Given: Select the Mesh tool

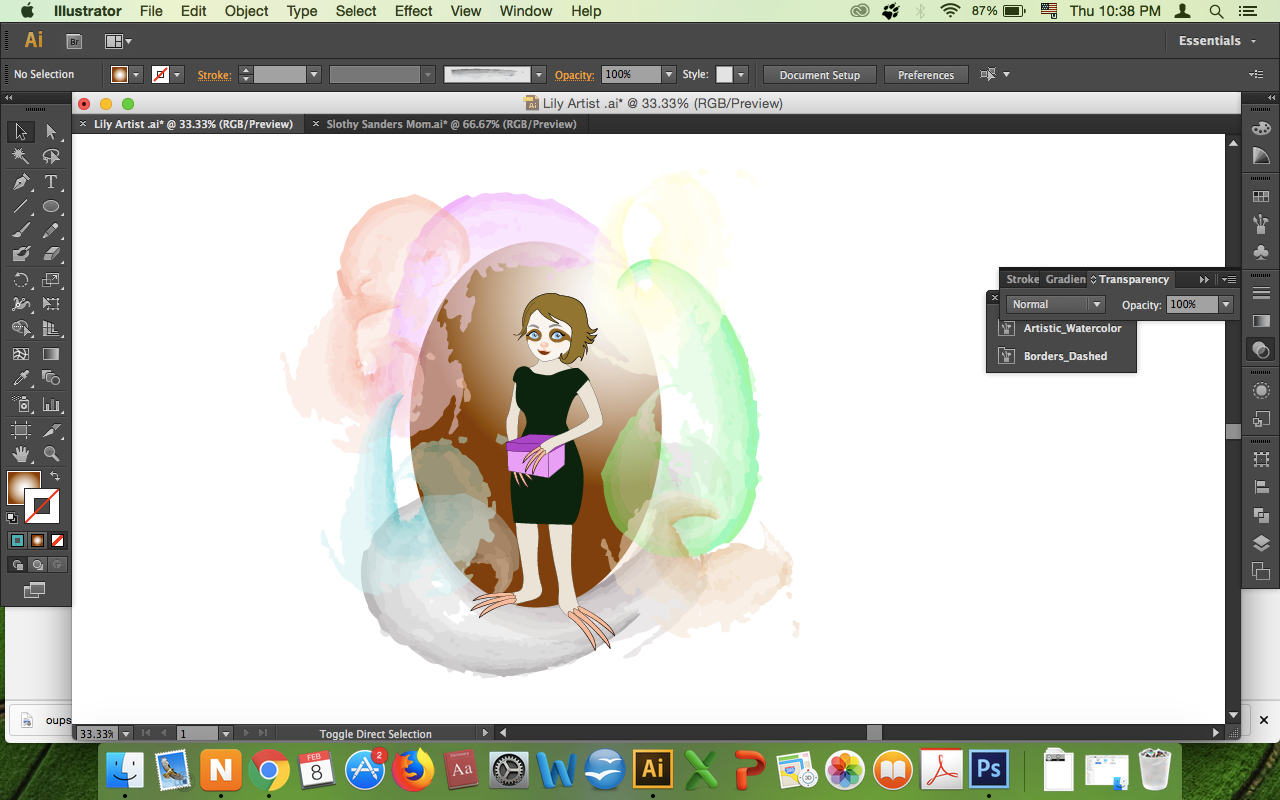Looking at the screenshot, I should pyautogui.click(x=20, y=354).
